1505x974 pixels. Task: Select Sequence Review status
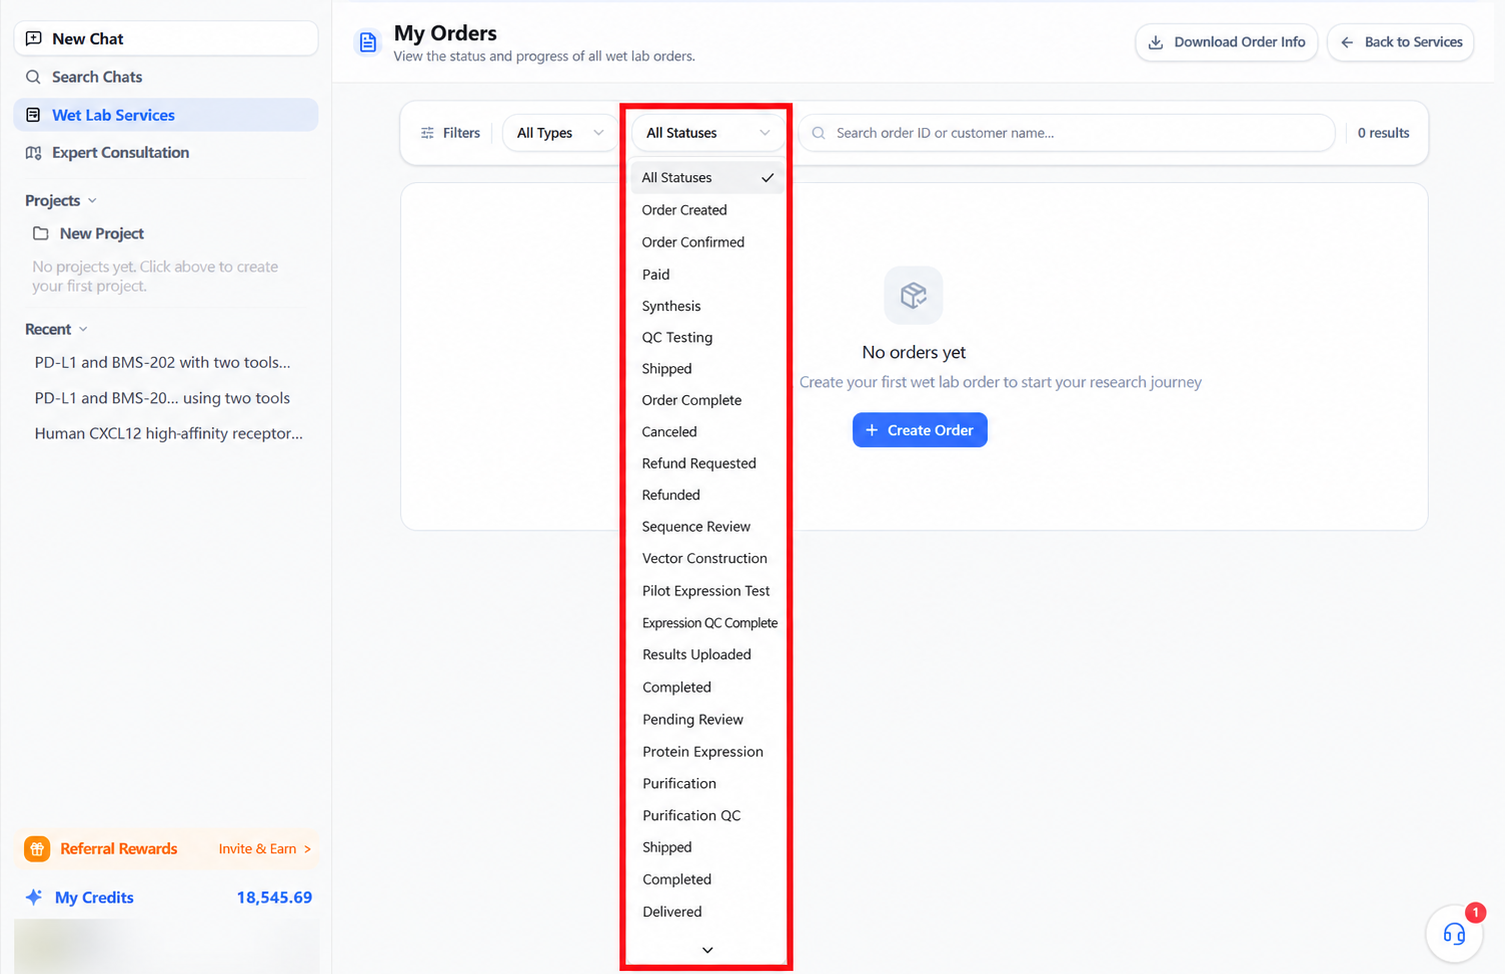[707, 527]
